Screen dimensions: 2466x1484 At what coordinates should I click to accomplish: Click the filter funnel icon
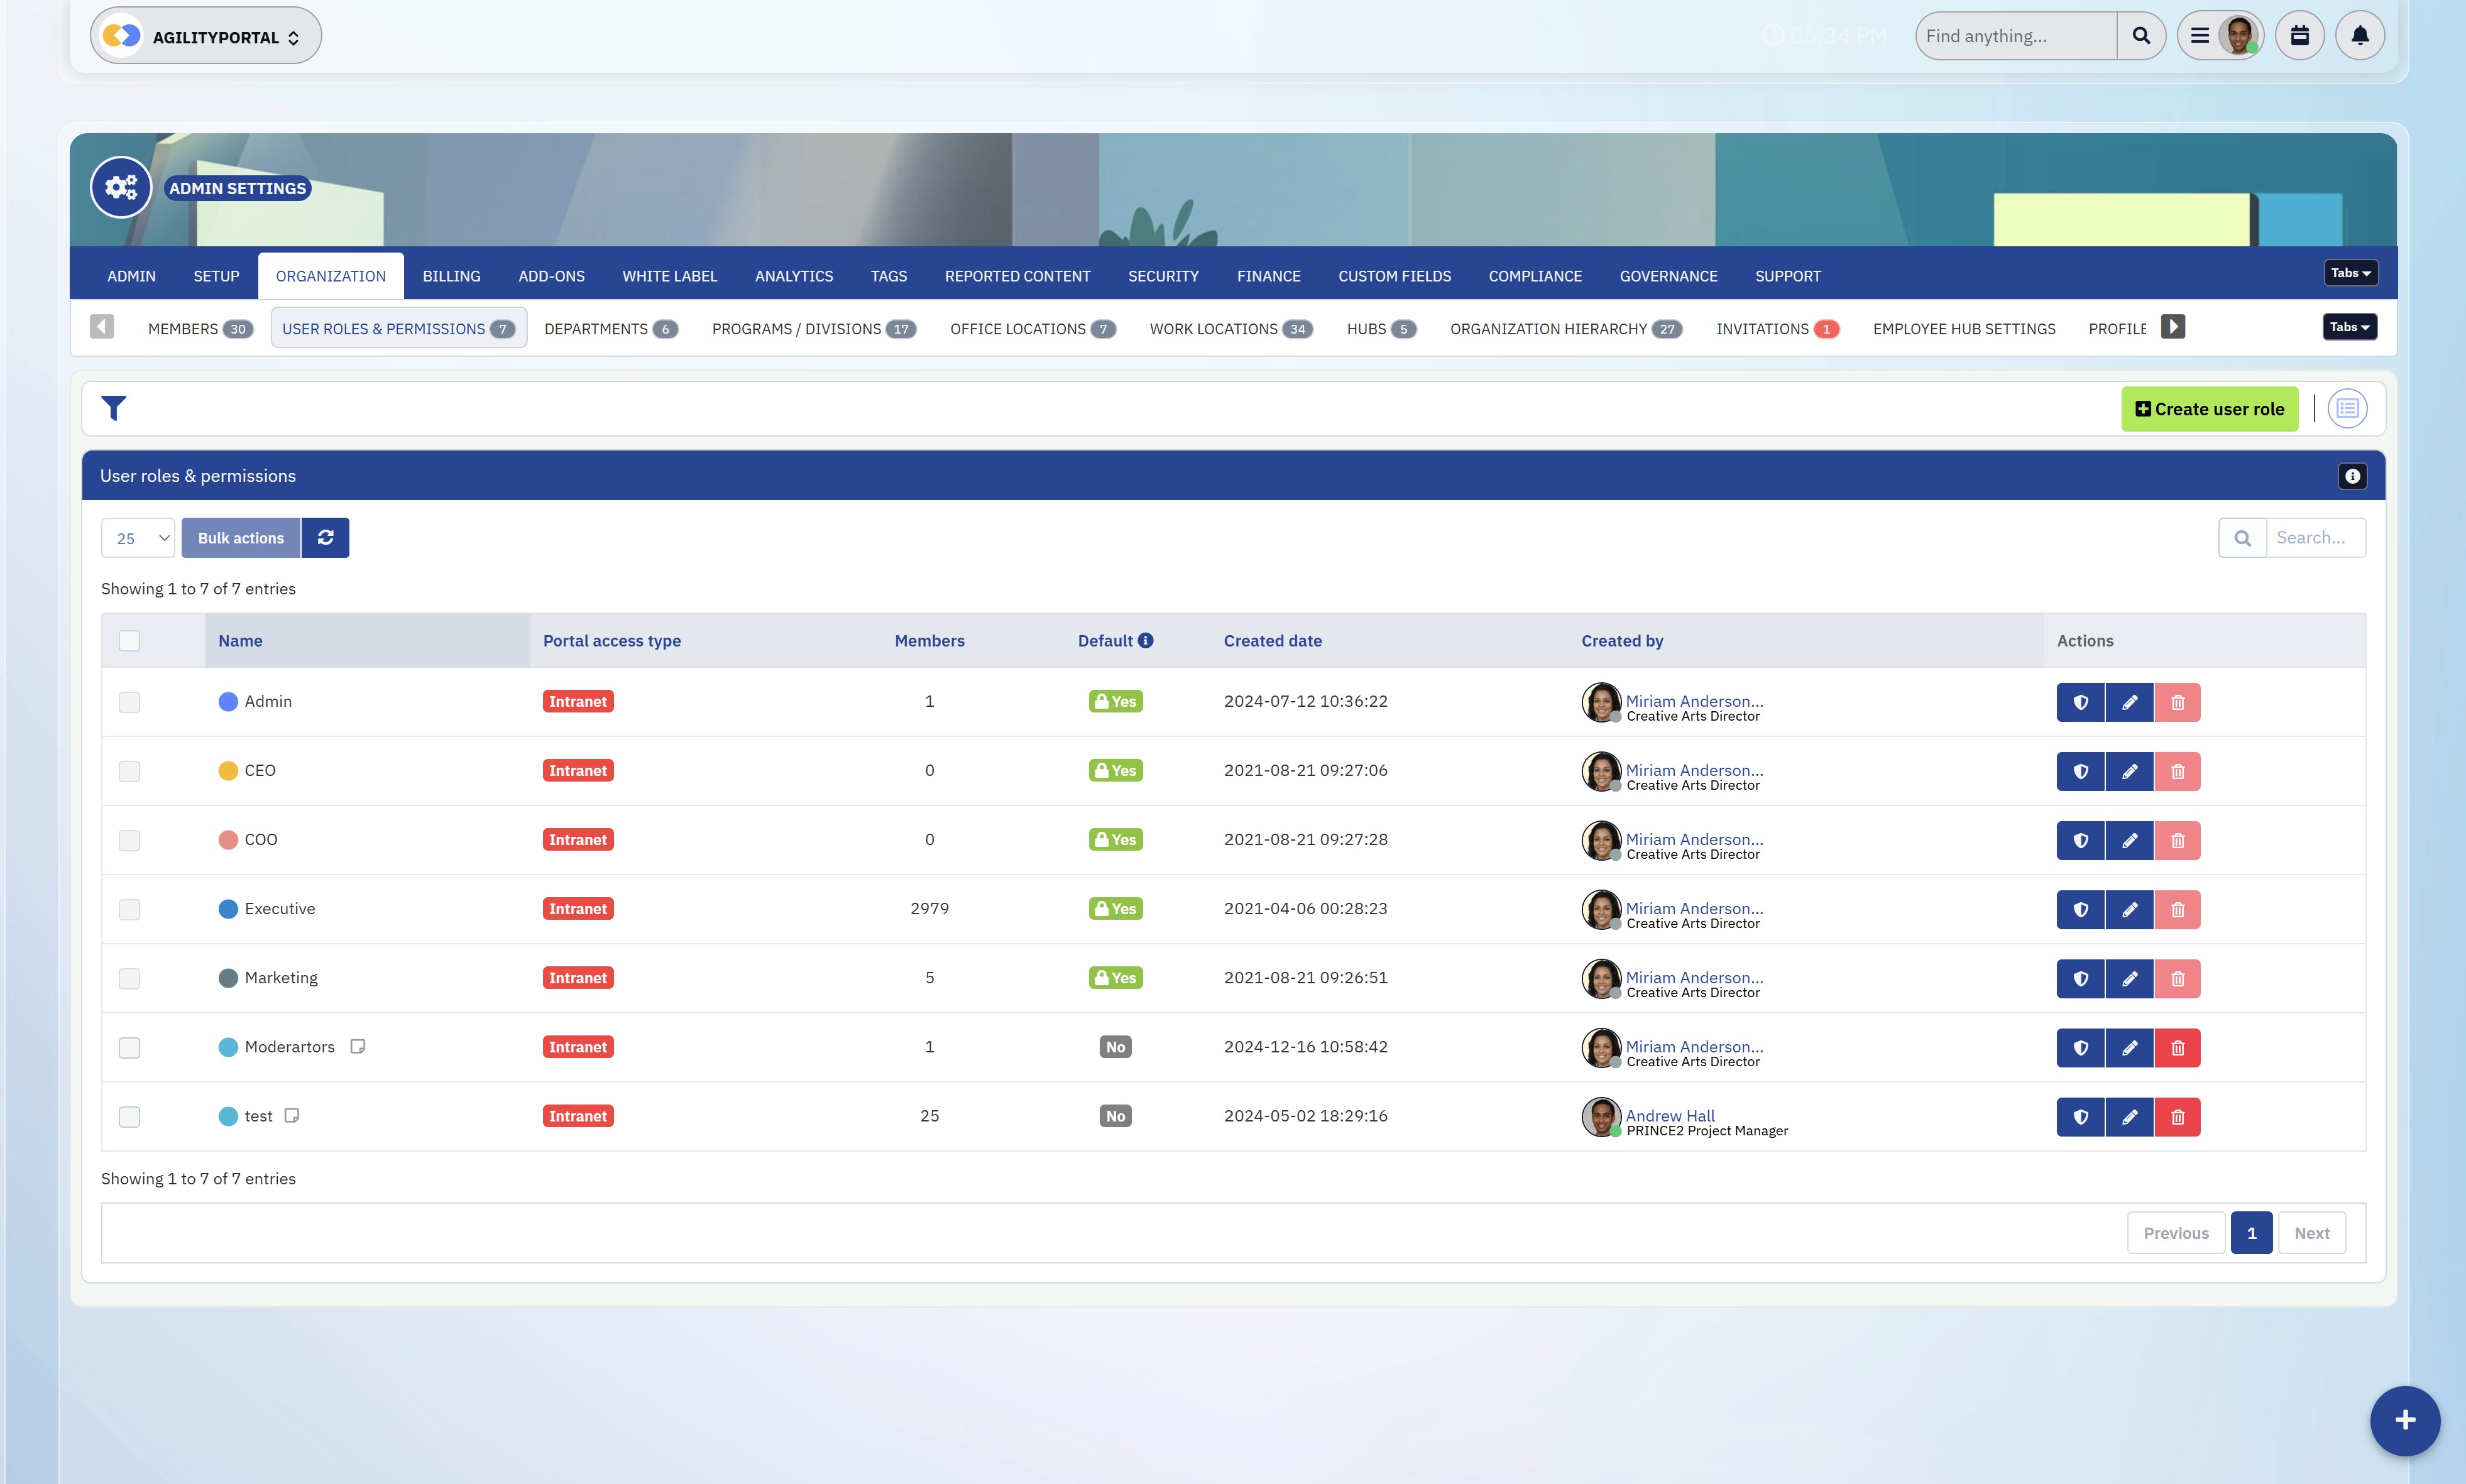point(114,408)
